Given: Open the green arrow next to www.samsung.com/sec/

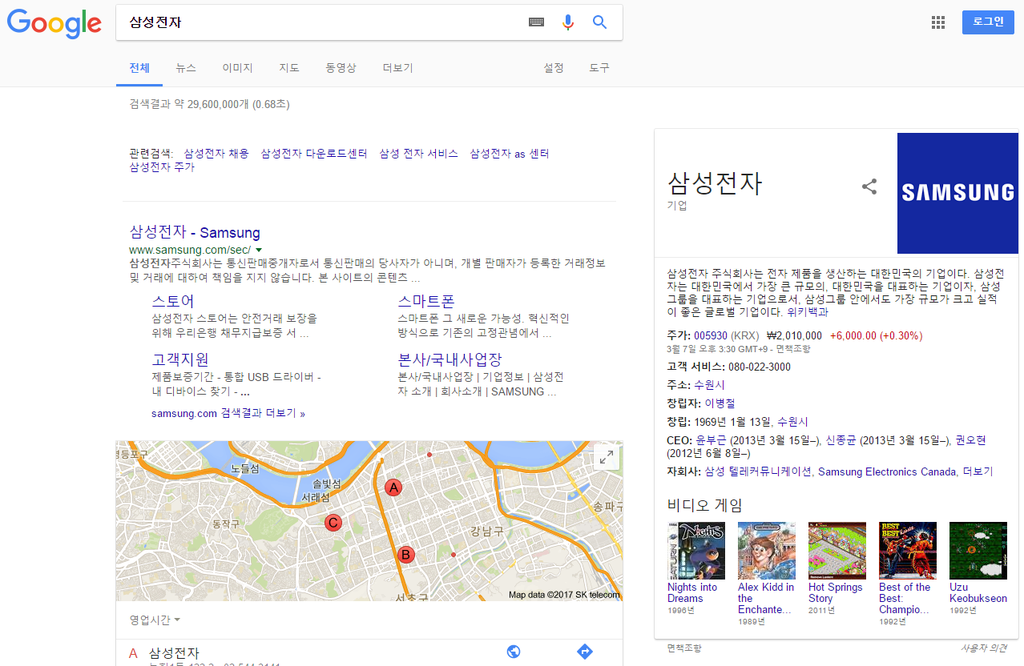Looking at the screenshot, I should [x=259, y=250].
